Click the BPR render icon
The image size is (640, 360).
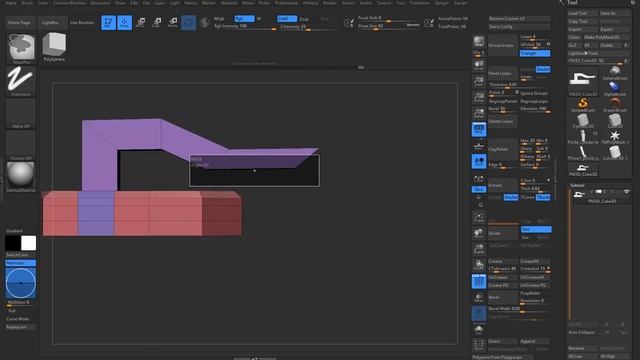[x=479, y=42]
